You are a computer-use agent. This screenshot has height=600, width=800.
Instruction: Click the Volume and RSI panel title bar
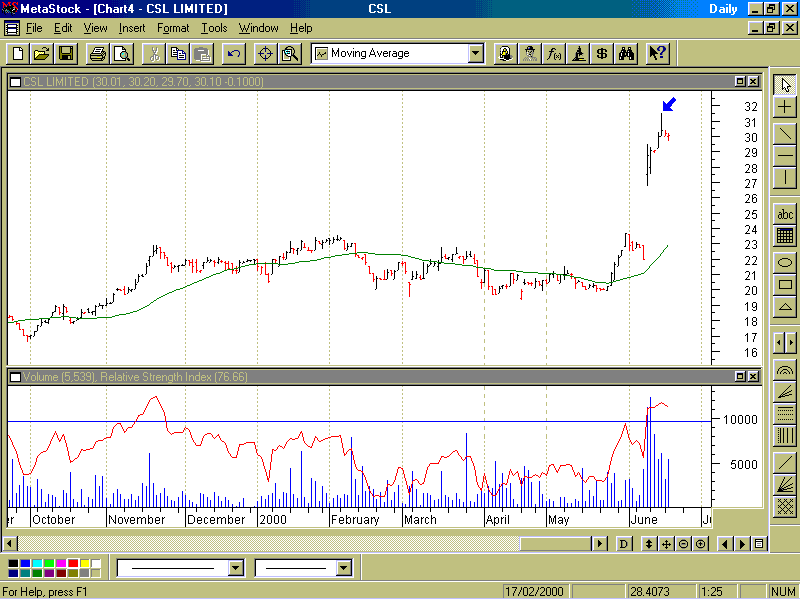385,377
